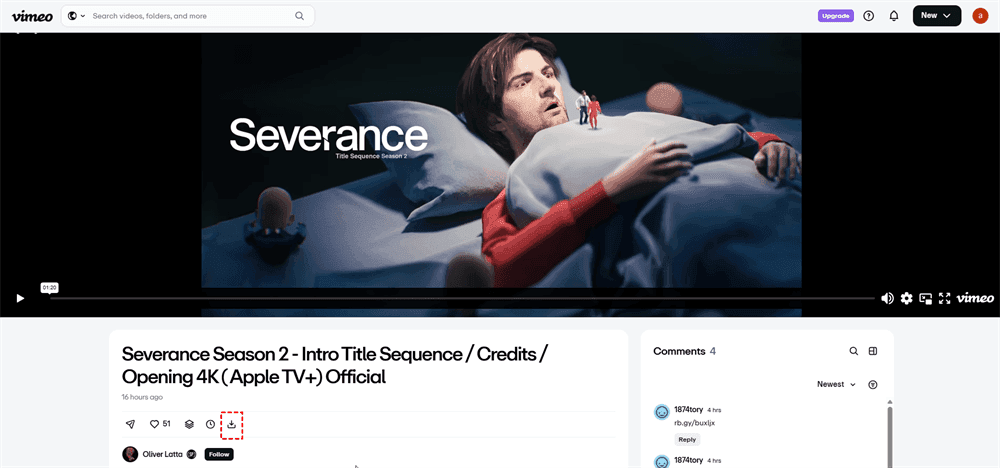Click the purple Upgrade button
The width and height of the screenshot is (1000, 468).
pos(835,16)
